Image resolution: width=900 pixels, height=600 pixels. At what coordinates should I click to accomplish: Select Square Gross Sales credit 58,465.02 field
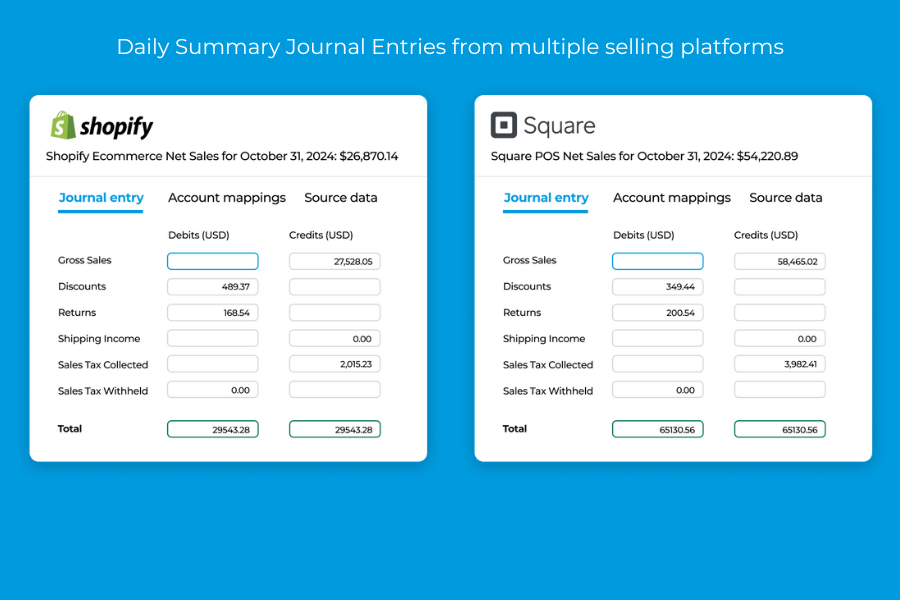tap(780, 261)
